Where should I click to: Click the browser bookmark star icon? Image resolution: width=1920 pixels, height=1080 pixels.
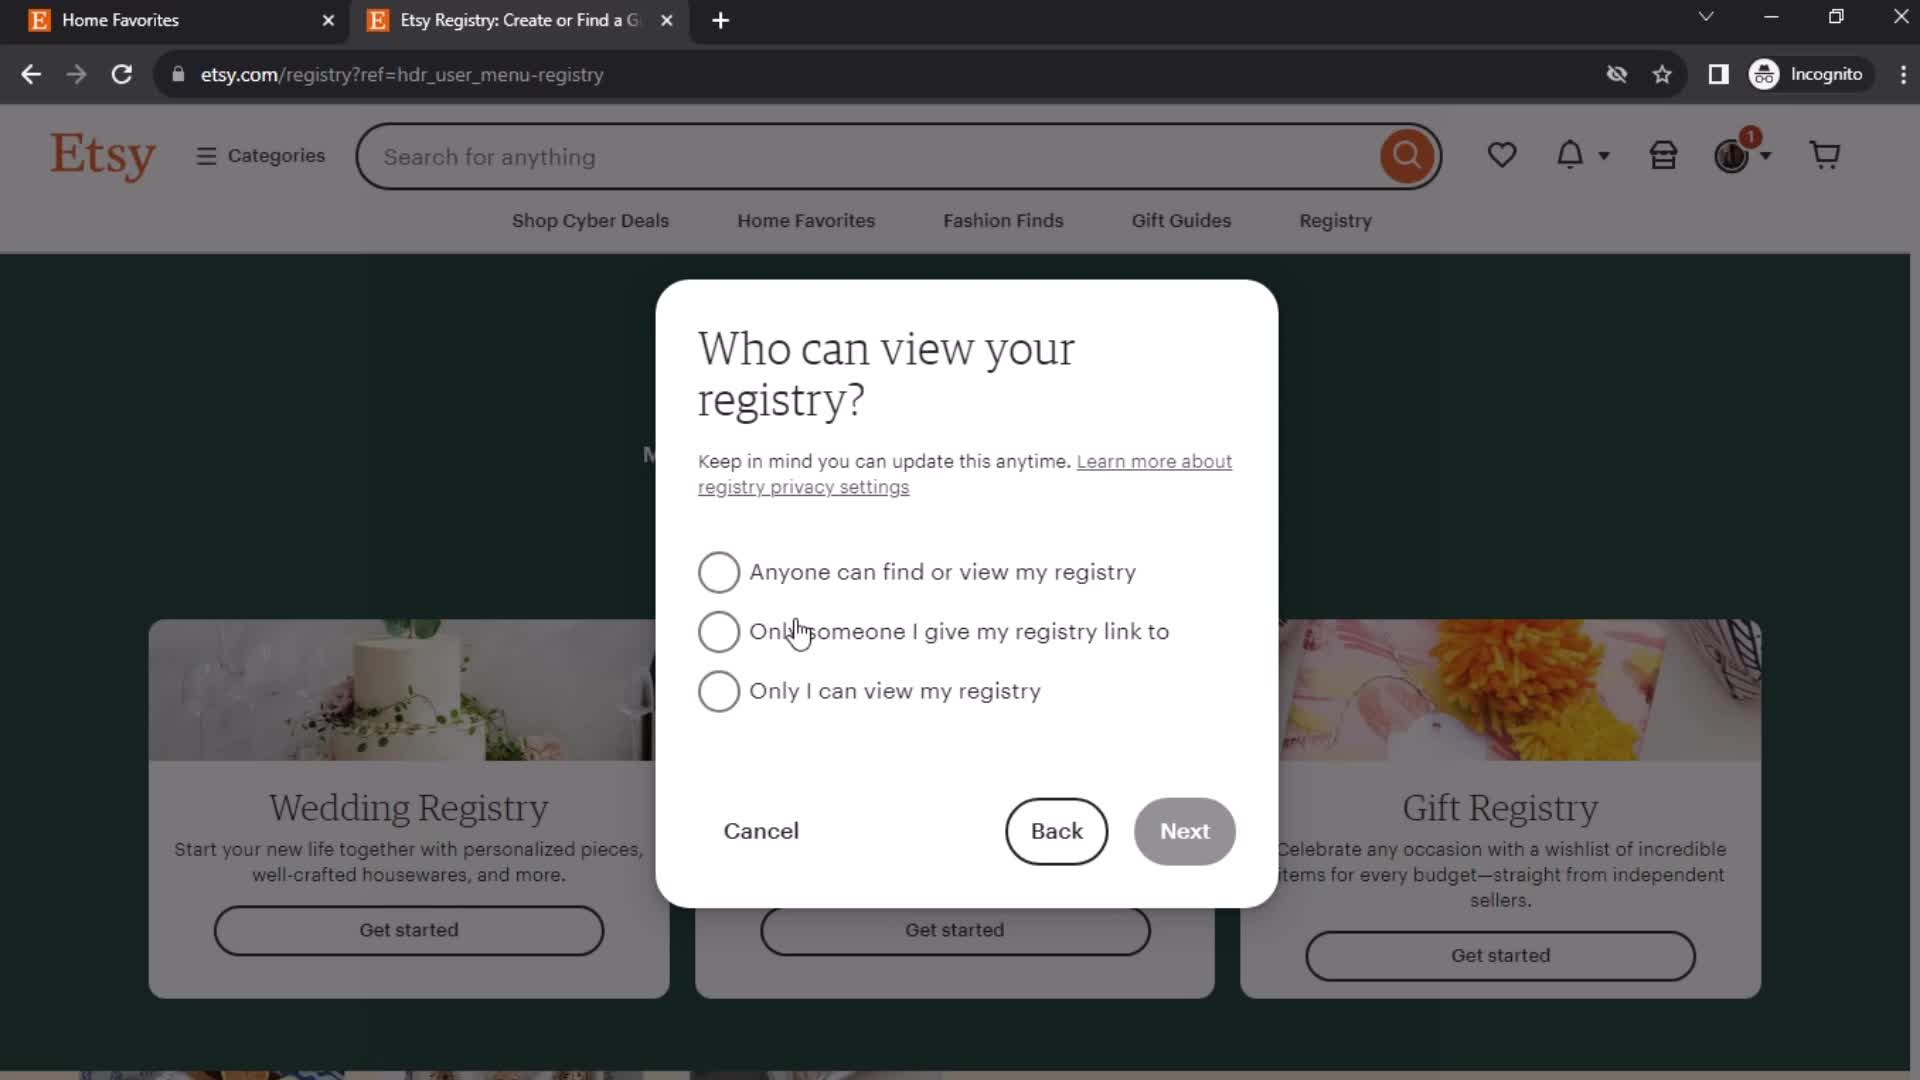point(1663,74)
